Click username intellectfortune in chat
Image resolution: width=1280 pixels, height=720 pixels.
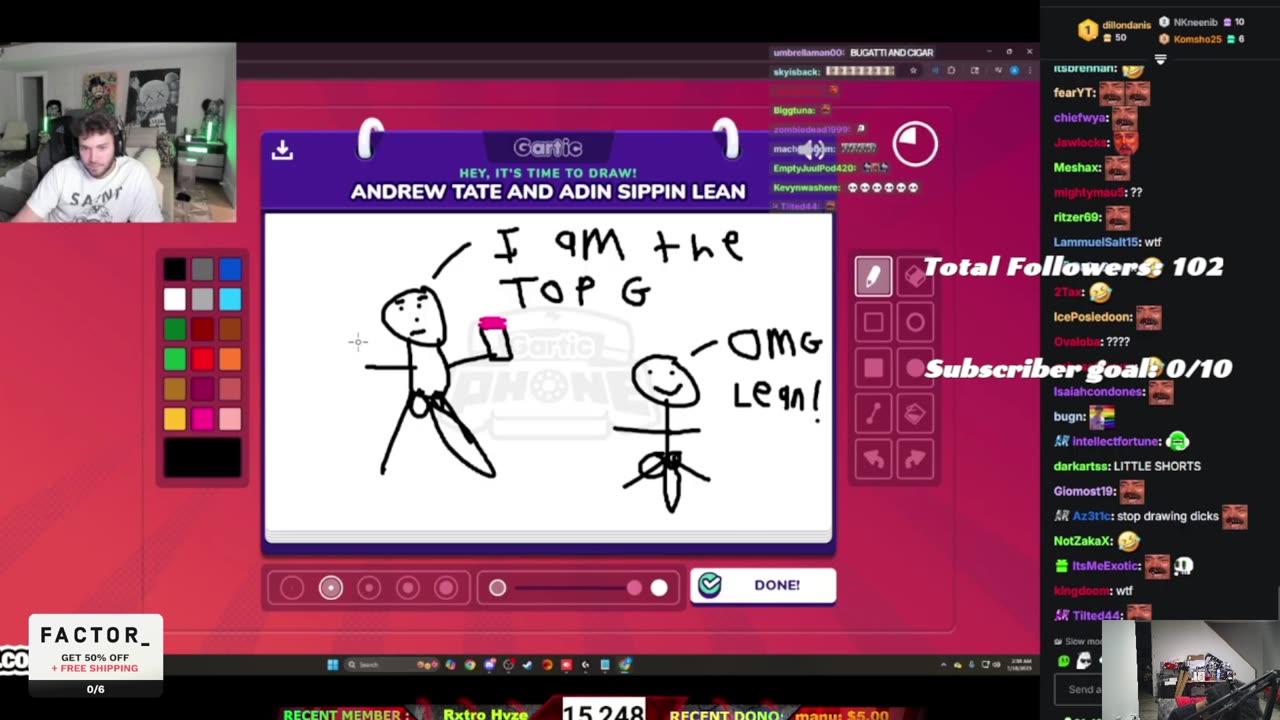tap(1116, 441)
